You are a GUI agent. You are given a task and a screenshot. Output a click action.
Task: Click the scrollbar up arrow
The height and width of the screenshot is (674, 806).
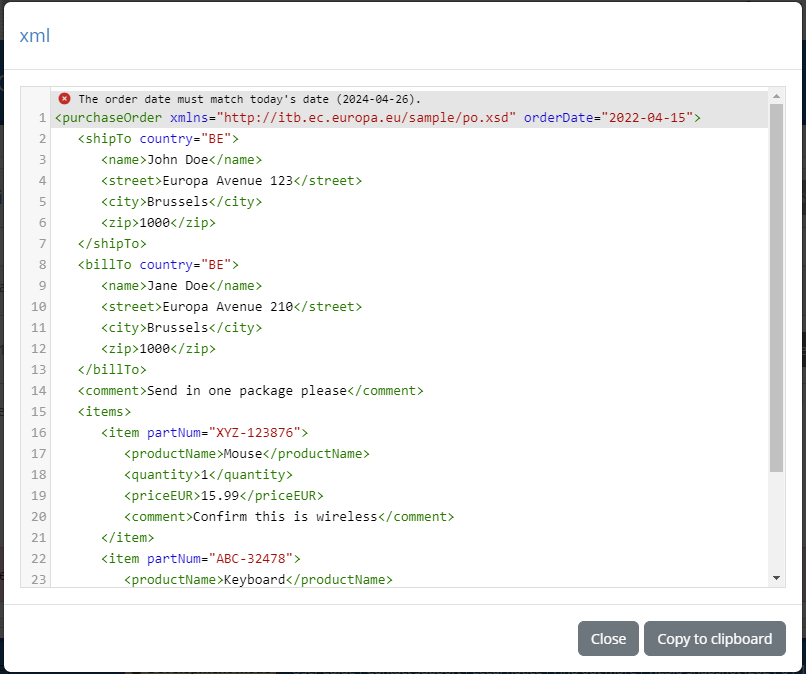pos(776,96)
